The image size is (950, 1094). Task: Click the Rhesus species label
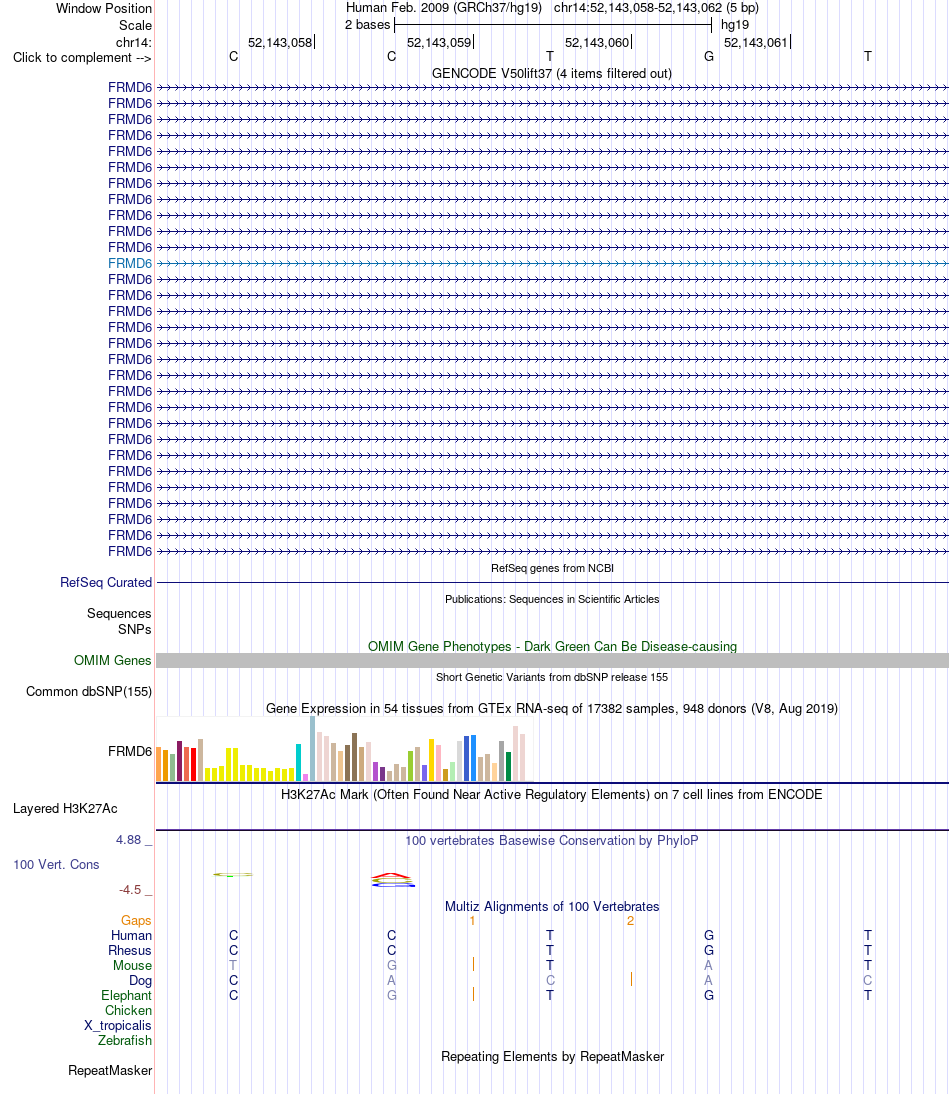click(130, 950)
